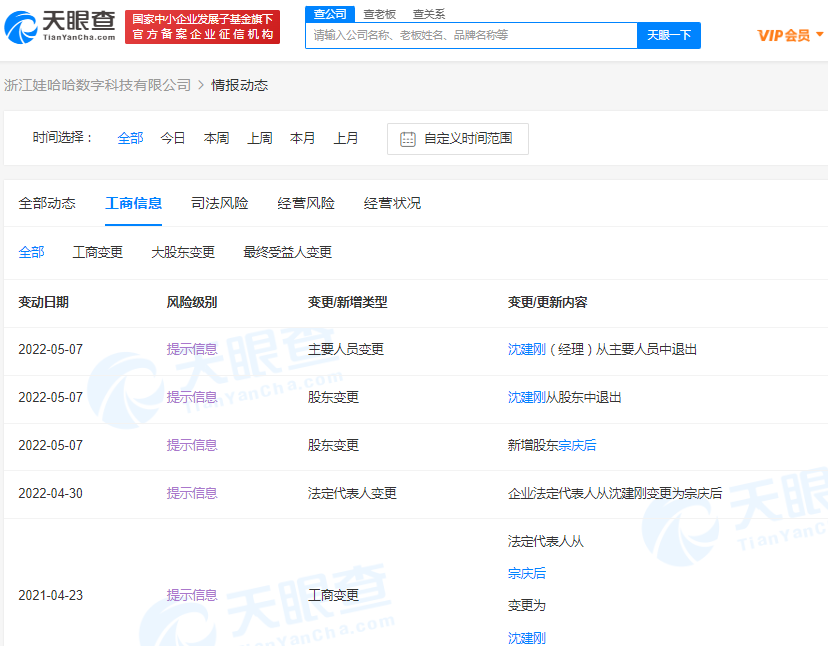
Task: Click the 变更/更新内容 column header
Action: click(x=548, y=302)
